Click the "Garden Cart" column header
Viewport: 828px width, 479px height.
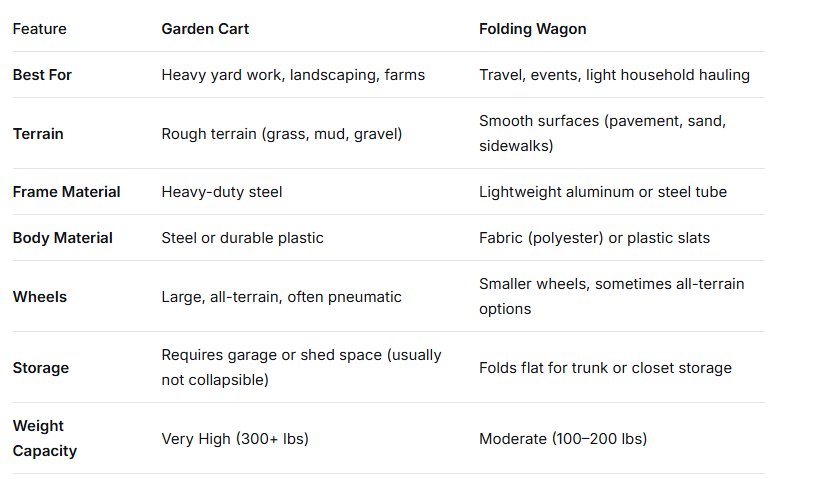pos(205,29)
